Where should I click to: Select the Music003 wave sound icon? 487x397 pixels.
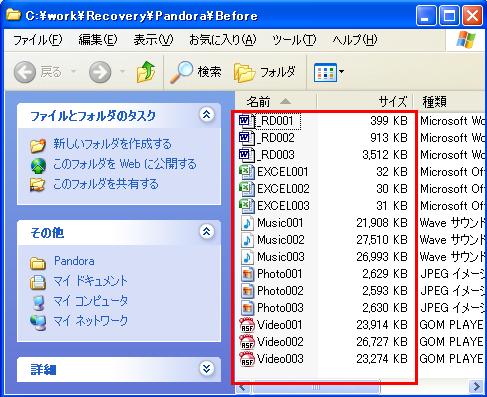tap(247, 257)
